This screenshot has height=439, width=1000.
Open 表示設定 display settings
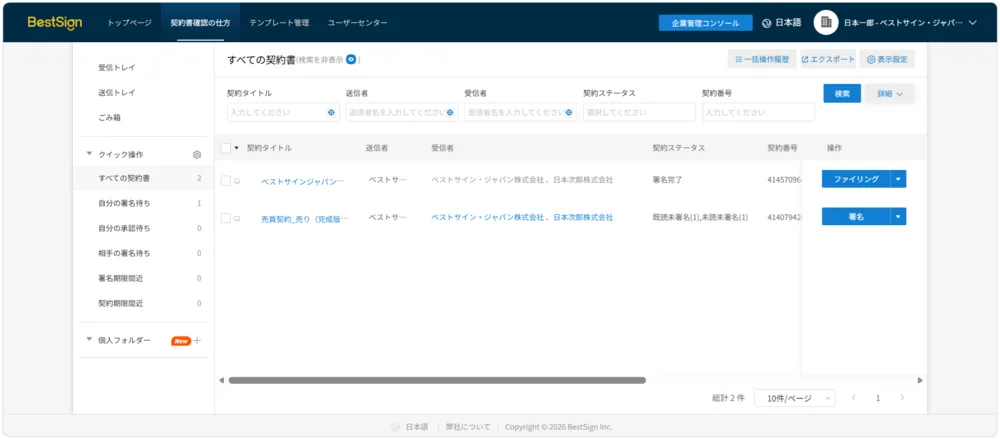click(887, 59)
